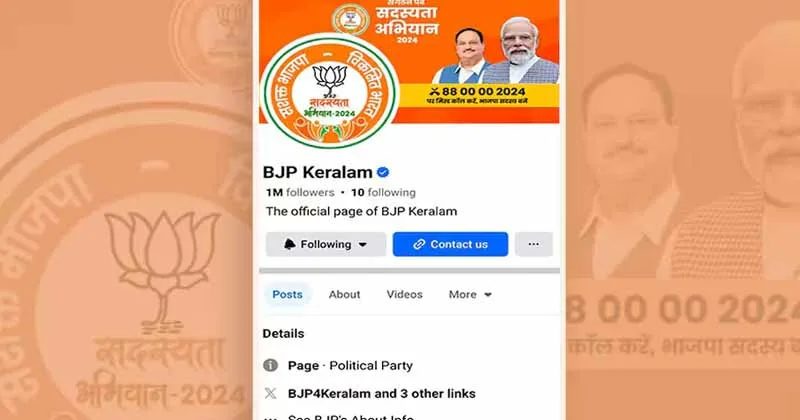This screenshot has width=800, height=420.
Task: Click the Page · Political Party detail
Action: tap(350, 365)
